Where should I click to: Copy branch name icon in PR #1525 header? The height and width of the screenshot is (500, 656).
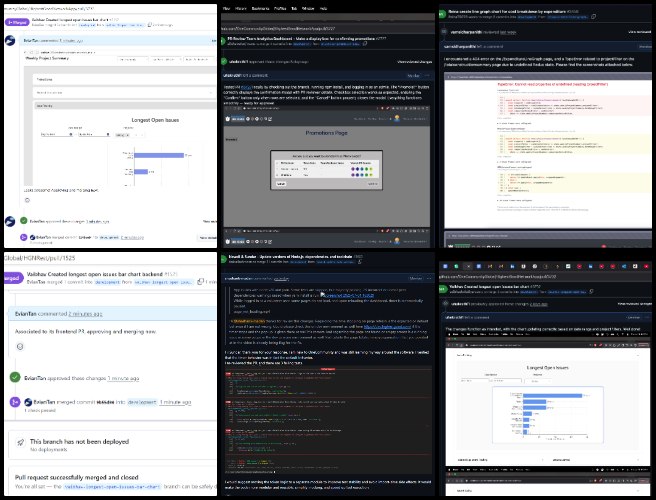(x=200, y=282)
